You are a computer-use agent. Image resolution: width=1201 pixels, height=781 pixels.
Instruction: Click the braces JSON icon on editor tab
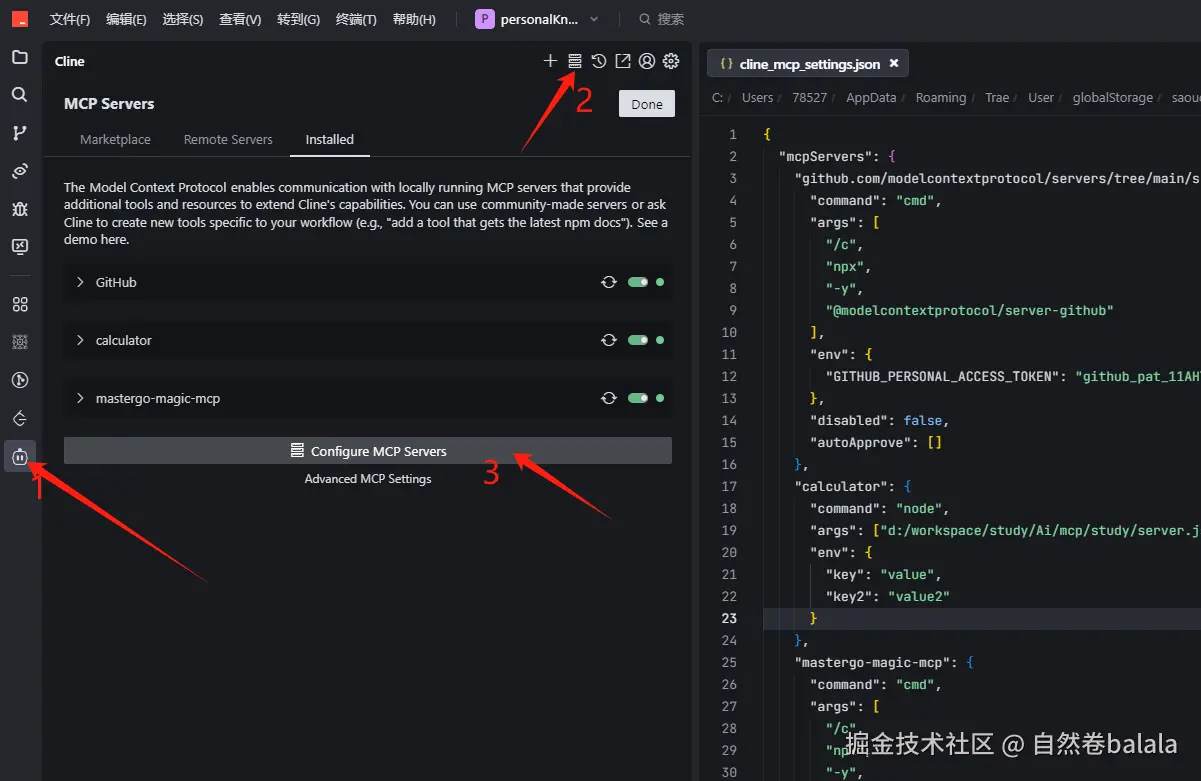(727, 64)
